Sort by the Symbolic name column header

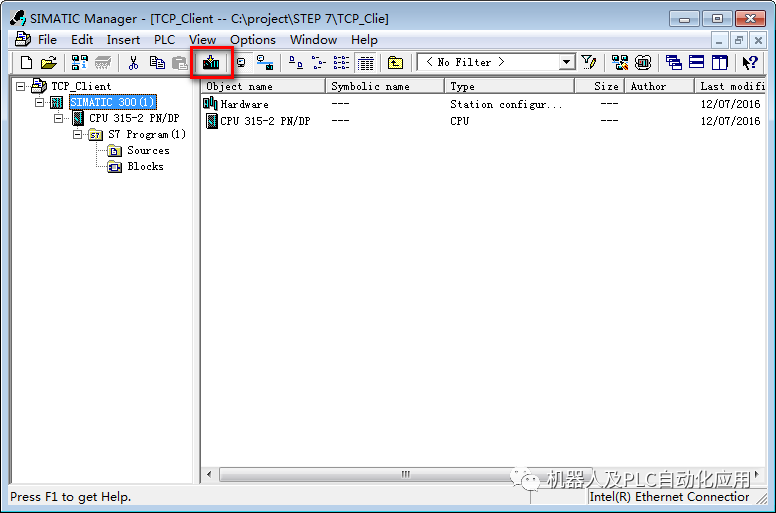[385, 86]
